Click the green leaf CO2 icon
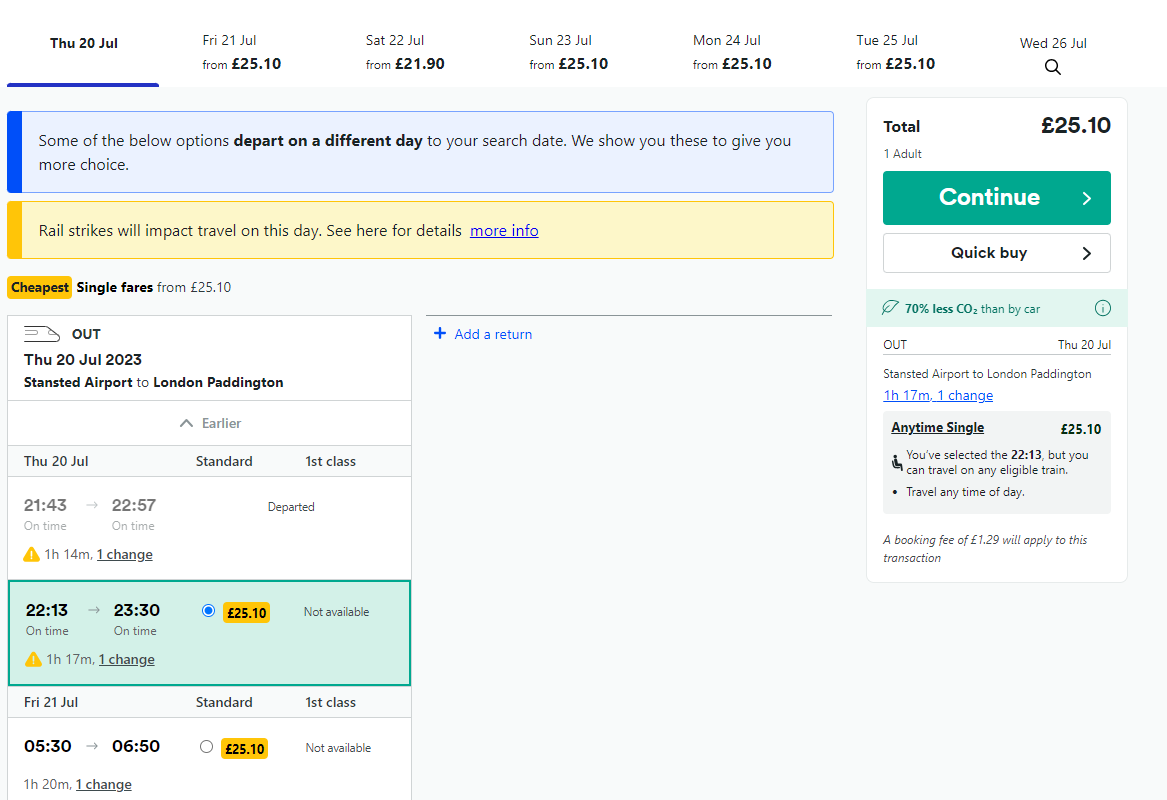Viewport: 1167px width, 800px height. (x=890, y=308)
